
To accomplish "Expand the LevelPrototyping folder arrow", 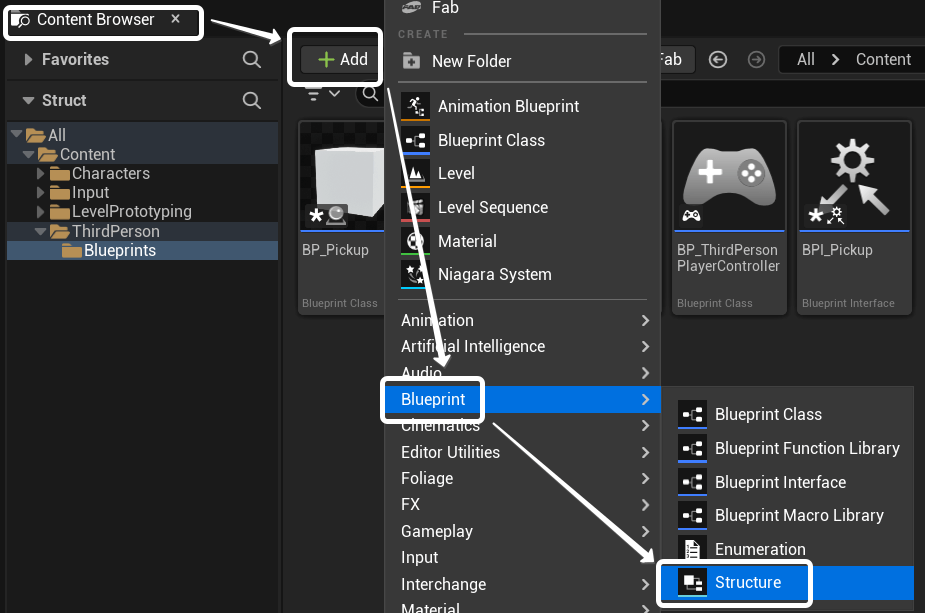I will pos(41,211).
